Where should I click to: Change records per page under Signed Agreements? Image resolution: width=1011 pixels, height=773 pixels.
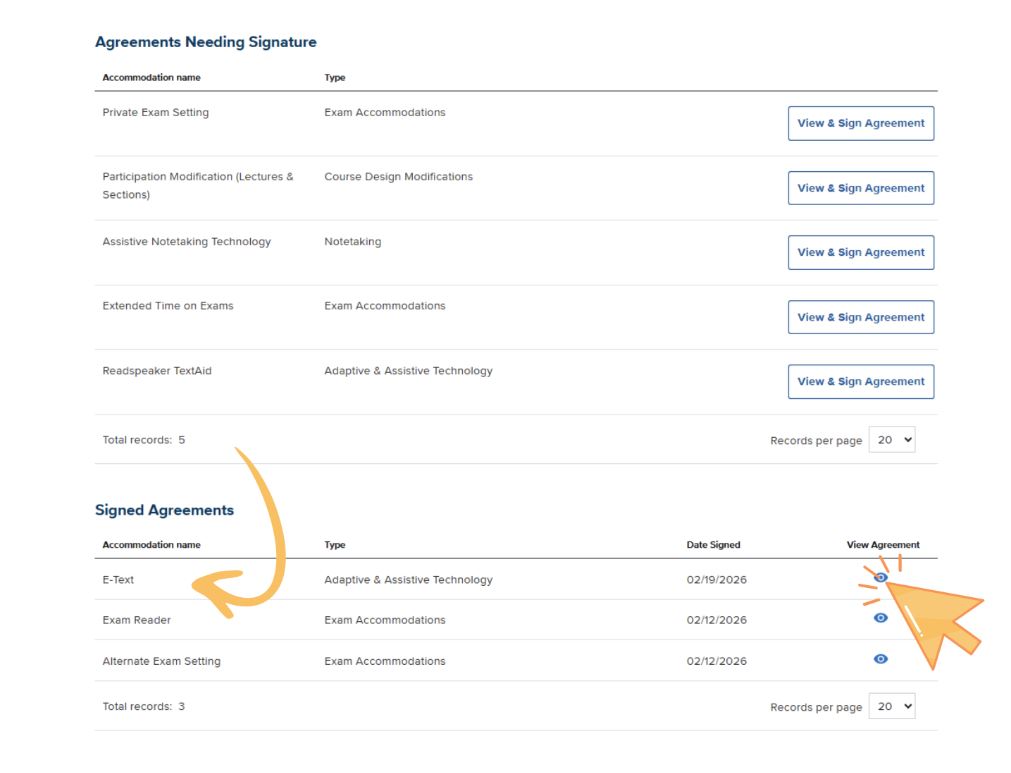[891, 706]
